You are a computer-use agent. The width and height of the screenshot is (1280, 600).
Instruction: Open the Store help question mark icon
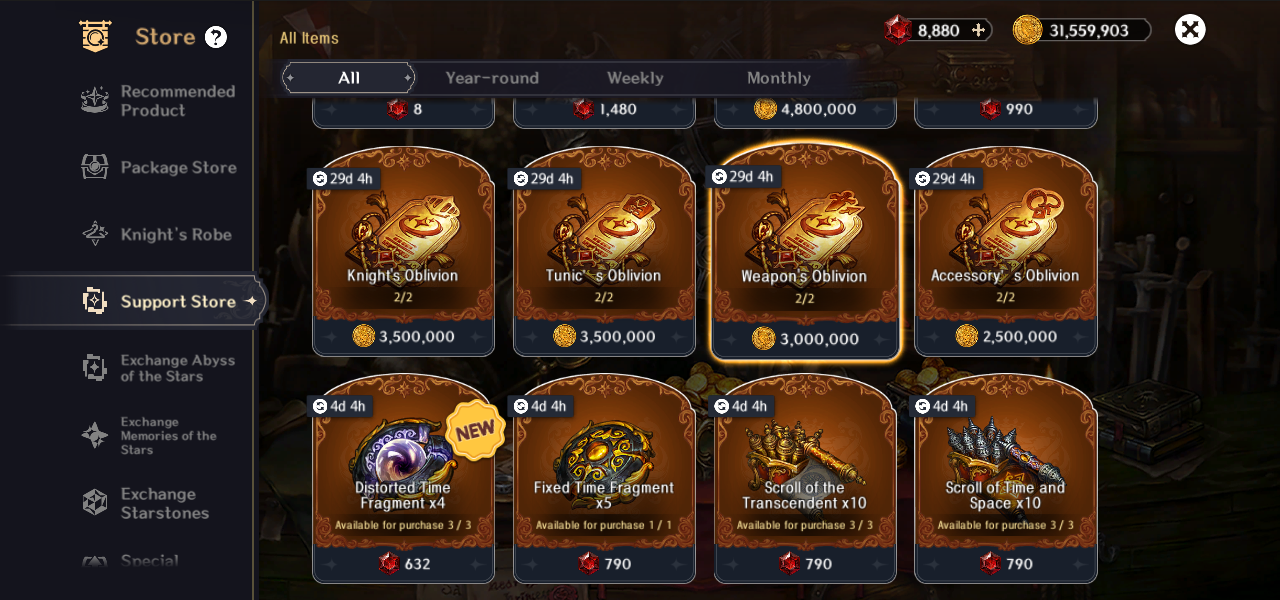(x=216, y=37)
